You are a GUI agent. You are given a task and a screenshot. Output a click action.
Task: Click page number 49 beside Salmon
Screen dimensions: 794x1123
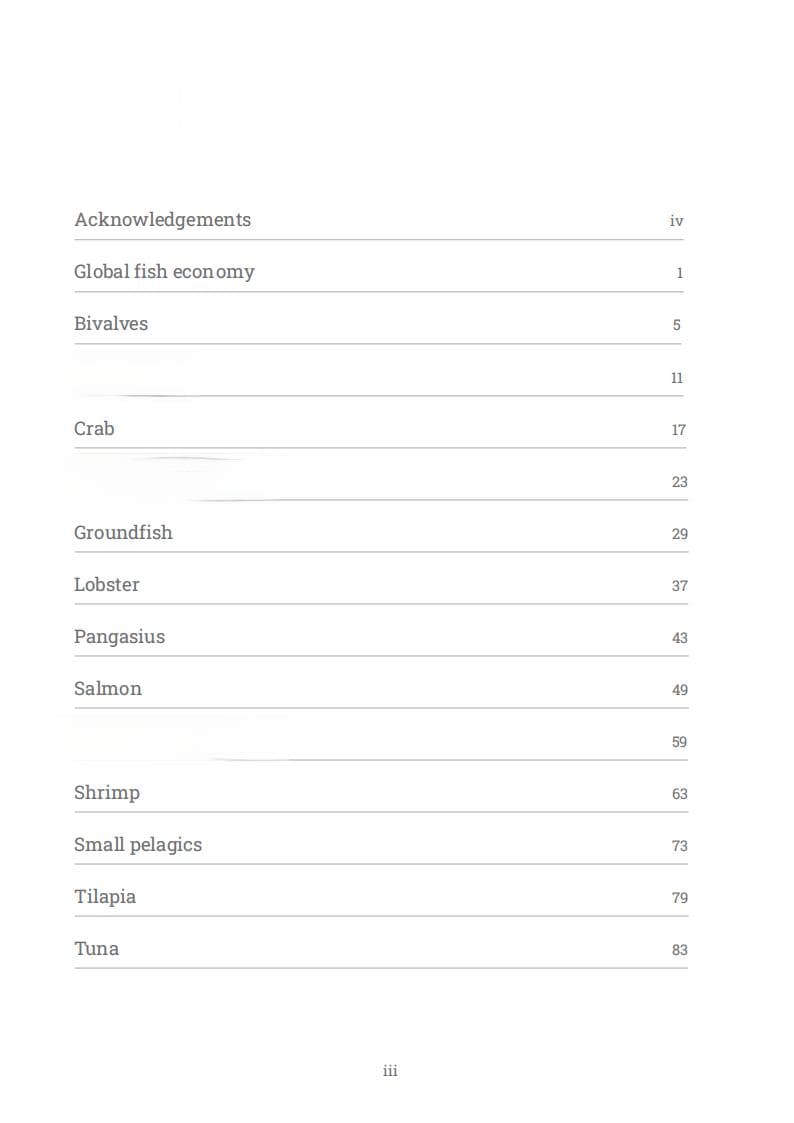679,690
